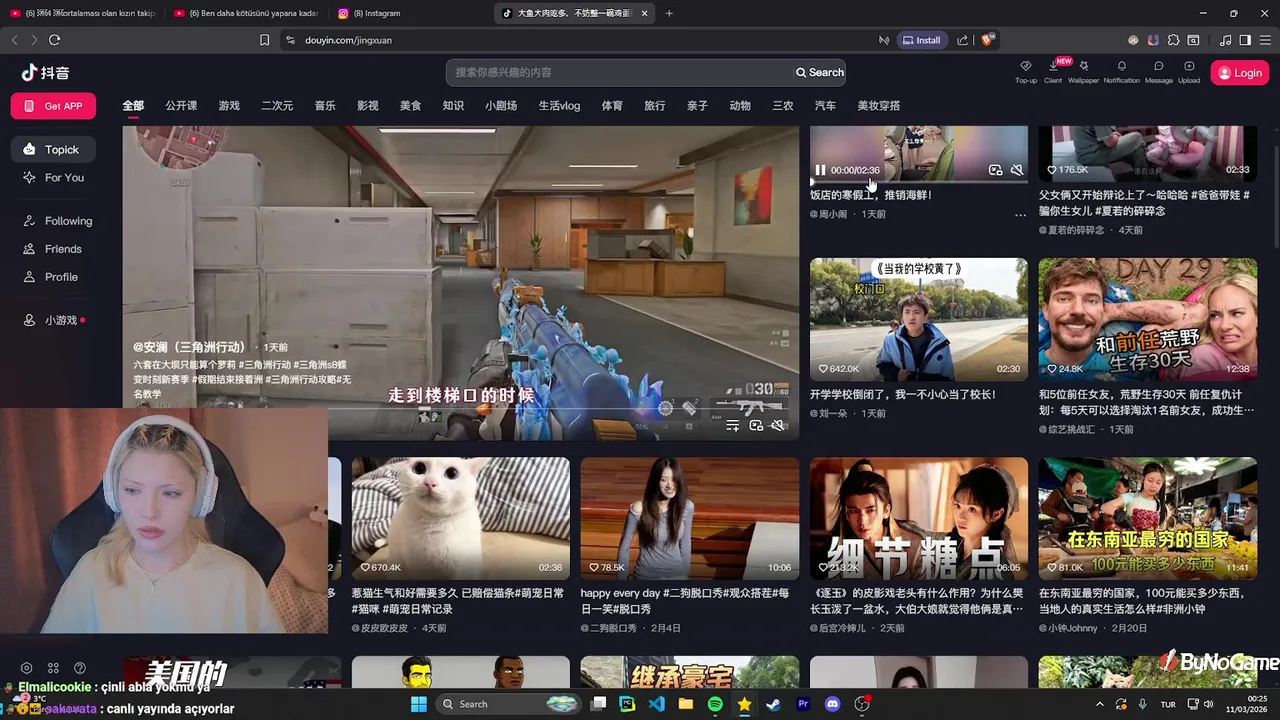Open the For You sidebar item
The image size is (1280, 720).
pos(53,177)
